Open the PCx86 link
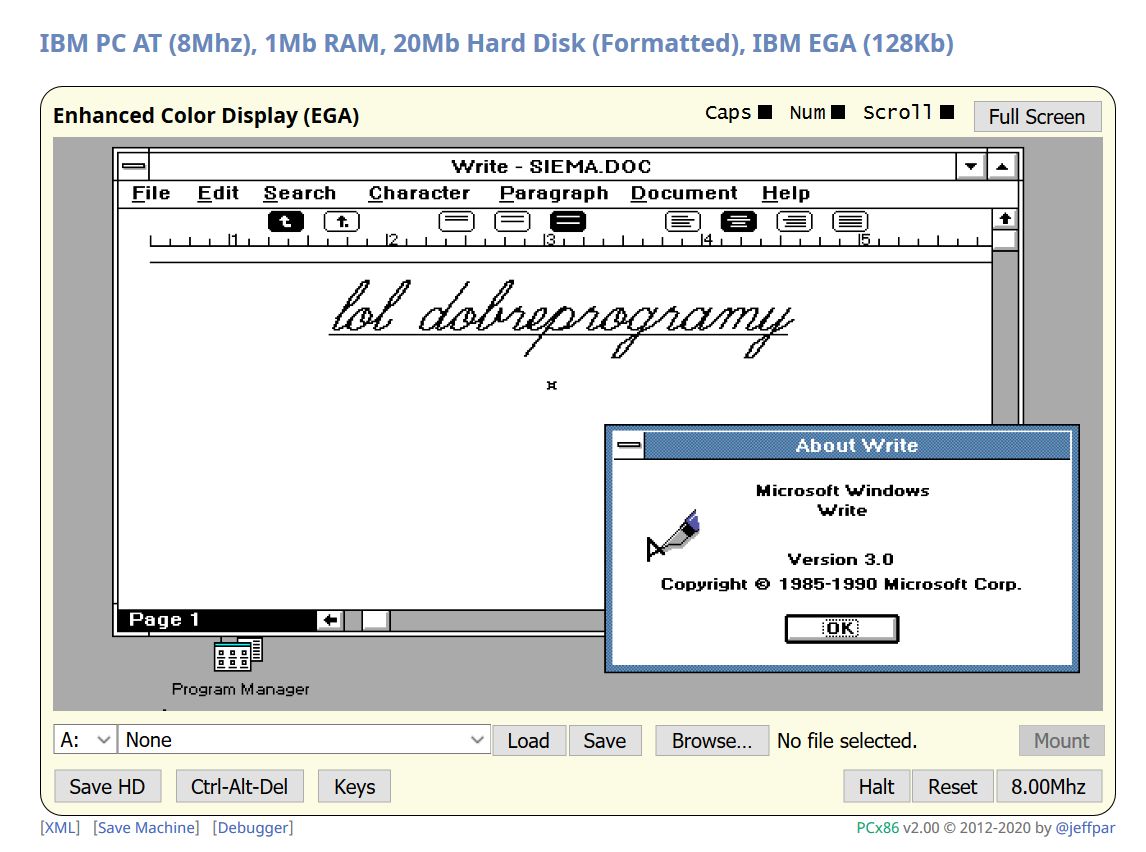 [878, 828]
